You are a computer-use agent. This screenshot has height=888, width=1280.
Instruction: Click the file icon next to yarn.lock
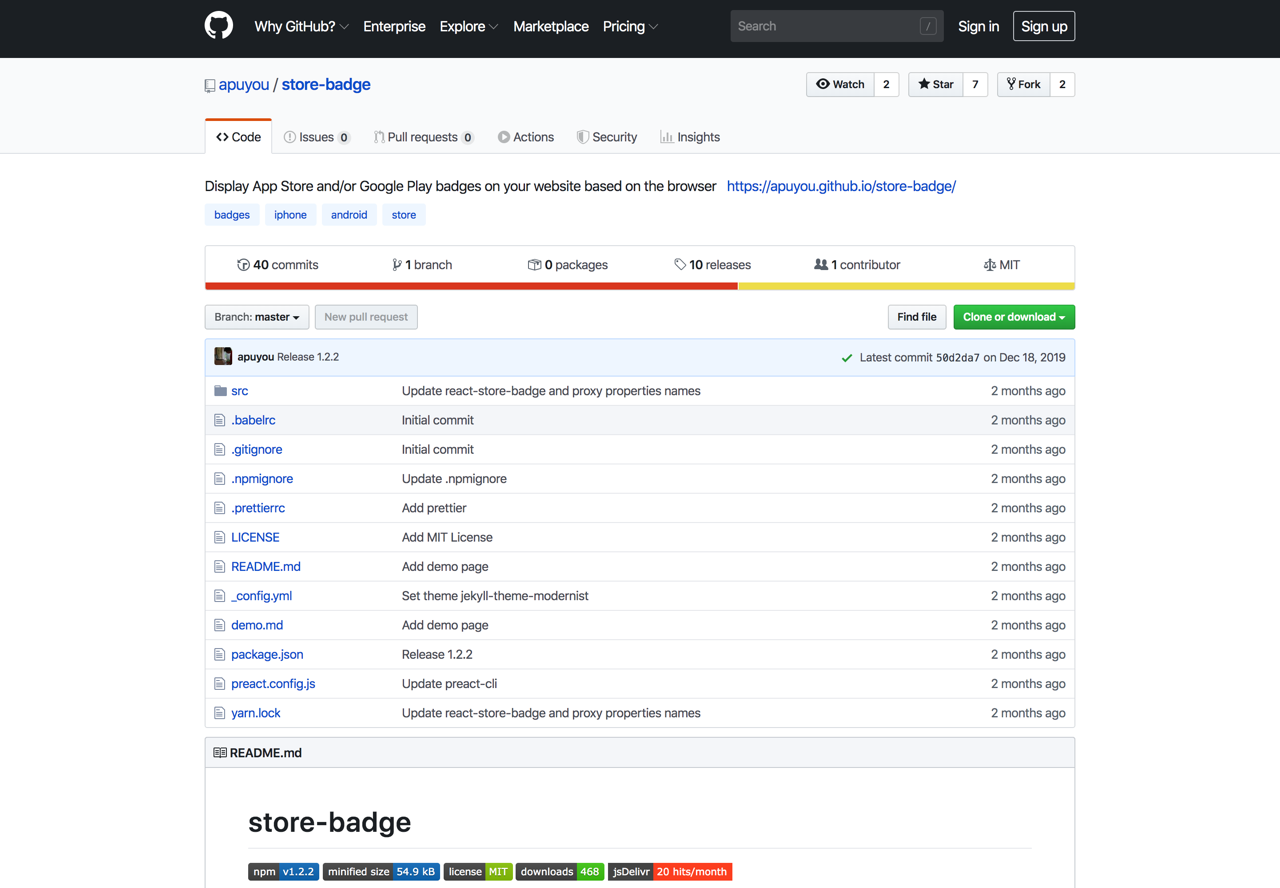point(219,713)
